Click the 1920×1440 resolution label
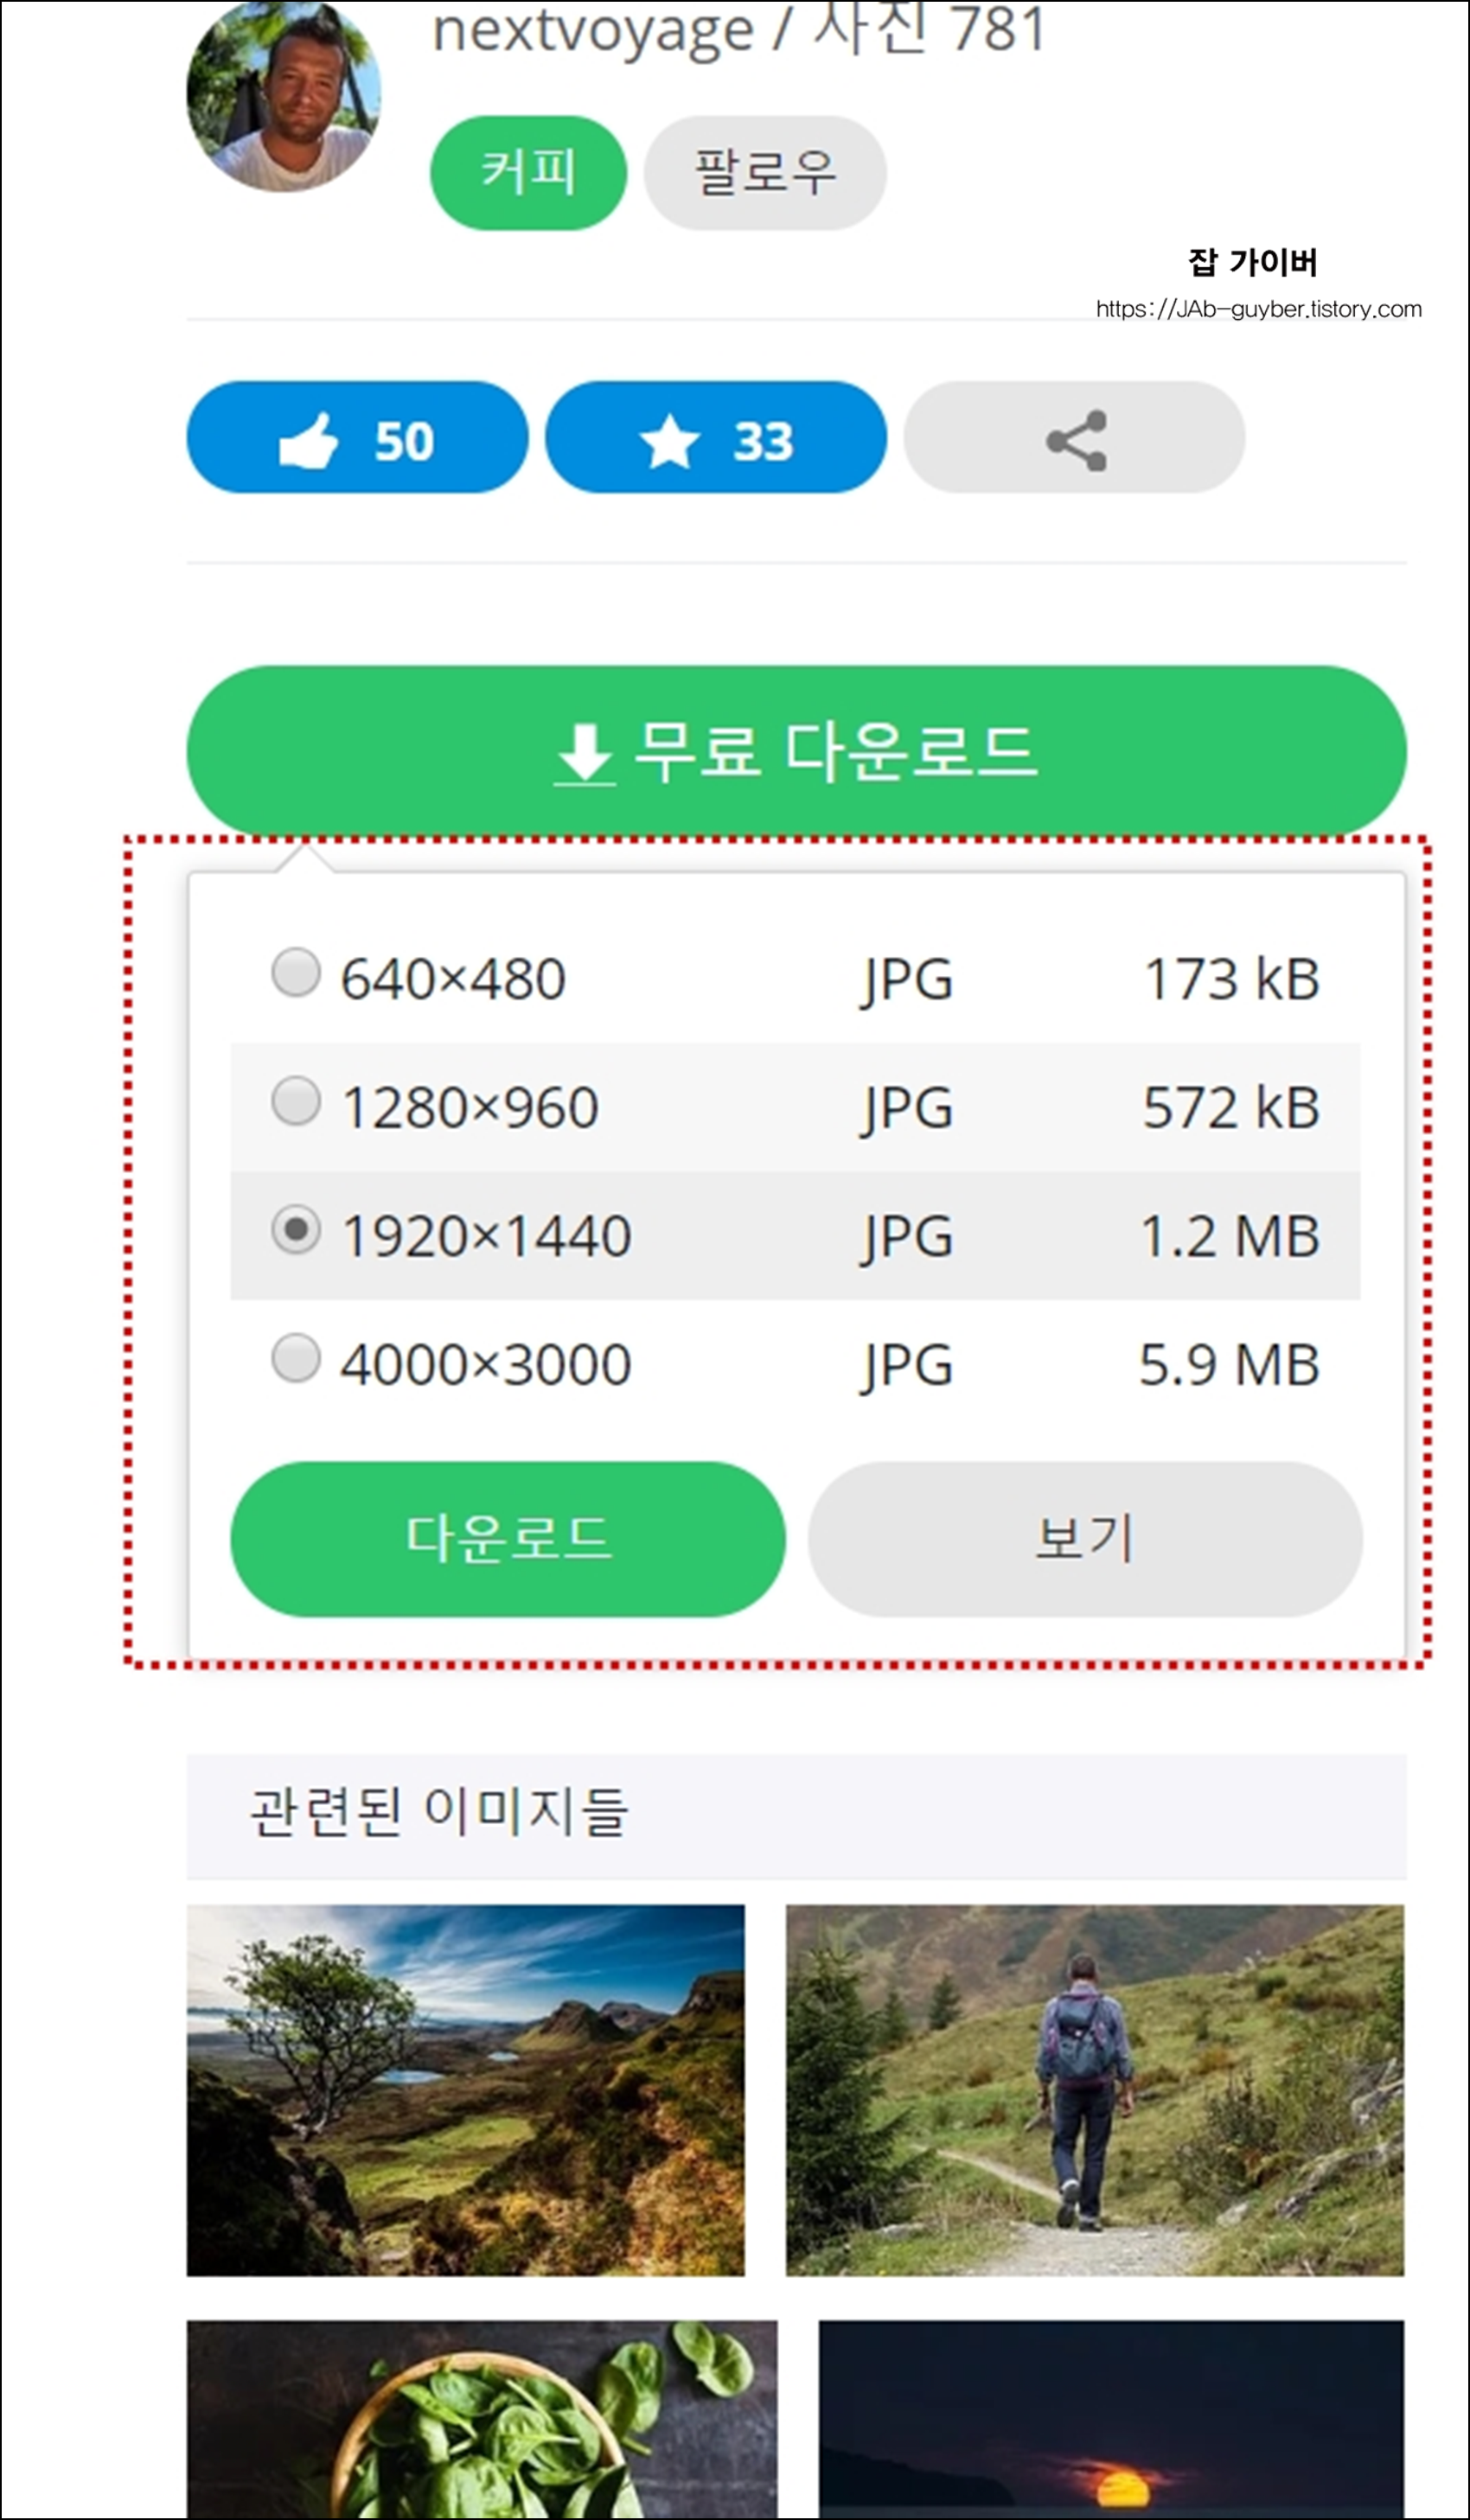Image resolution: width=1470 pixels, height=2520 pixels. point(486,1237)
